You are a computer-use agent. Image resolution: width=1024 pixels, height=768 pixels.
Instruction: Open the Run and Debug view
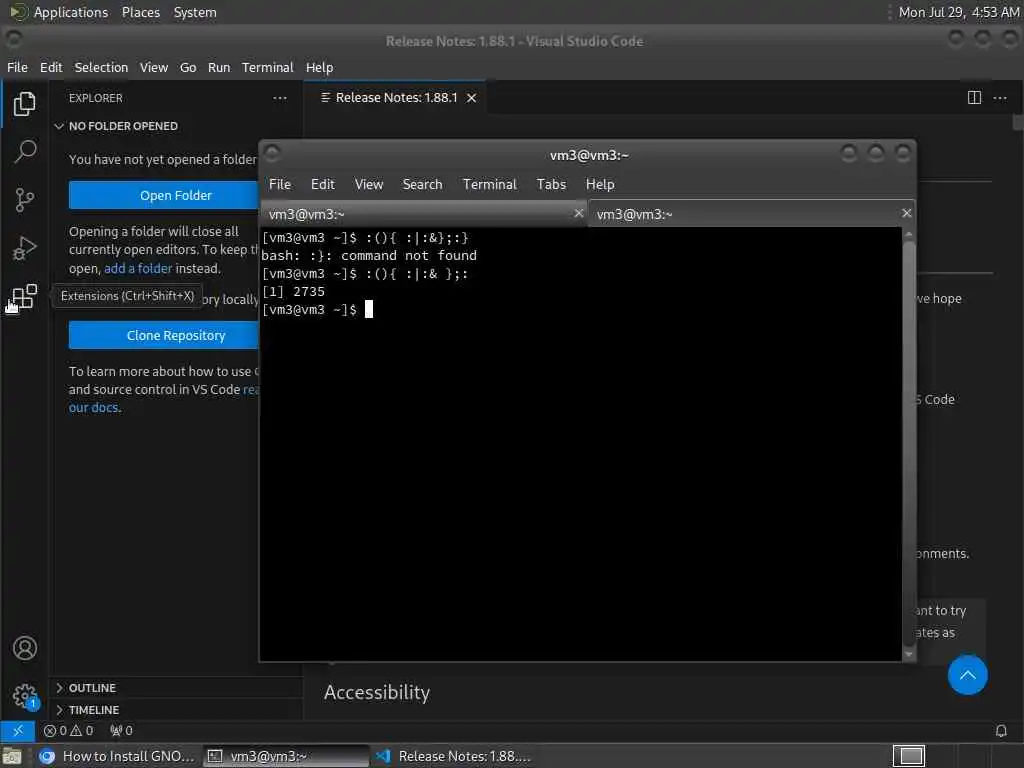(24, 248)
